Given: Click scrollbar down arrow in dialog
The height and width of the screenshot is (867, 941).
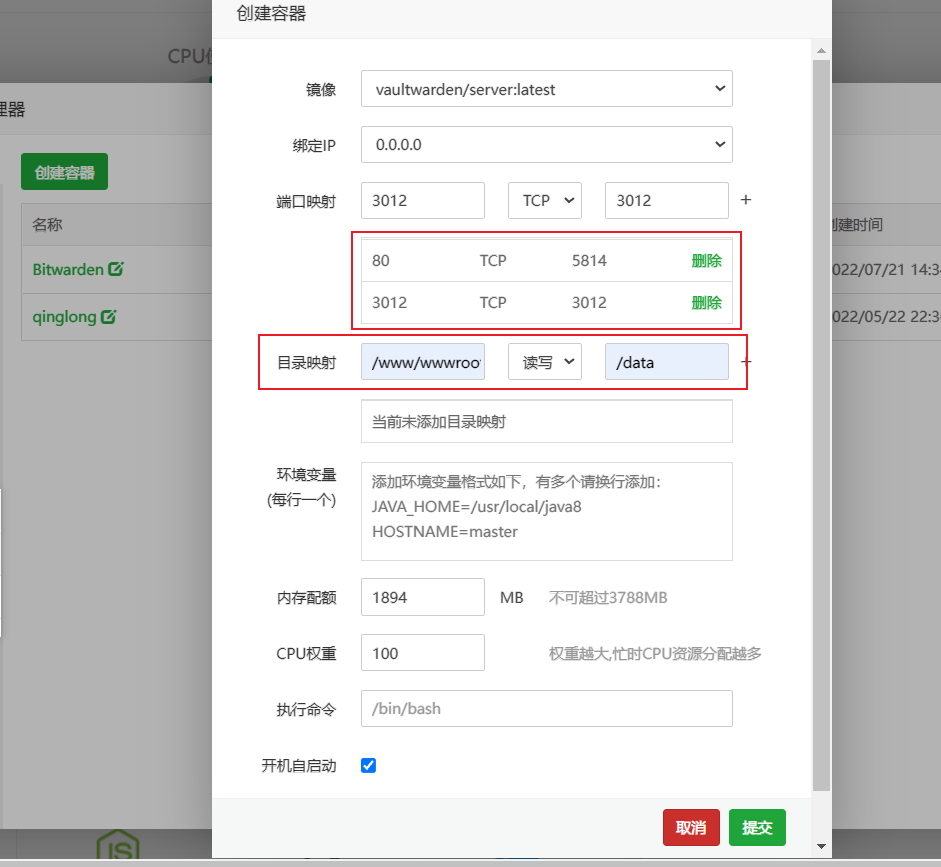Looking at the screenshot, I should [x=822, y=846].
